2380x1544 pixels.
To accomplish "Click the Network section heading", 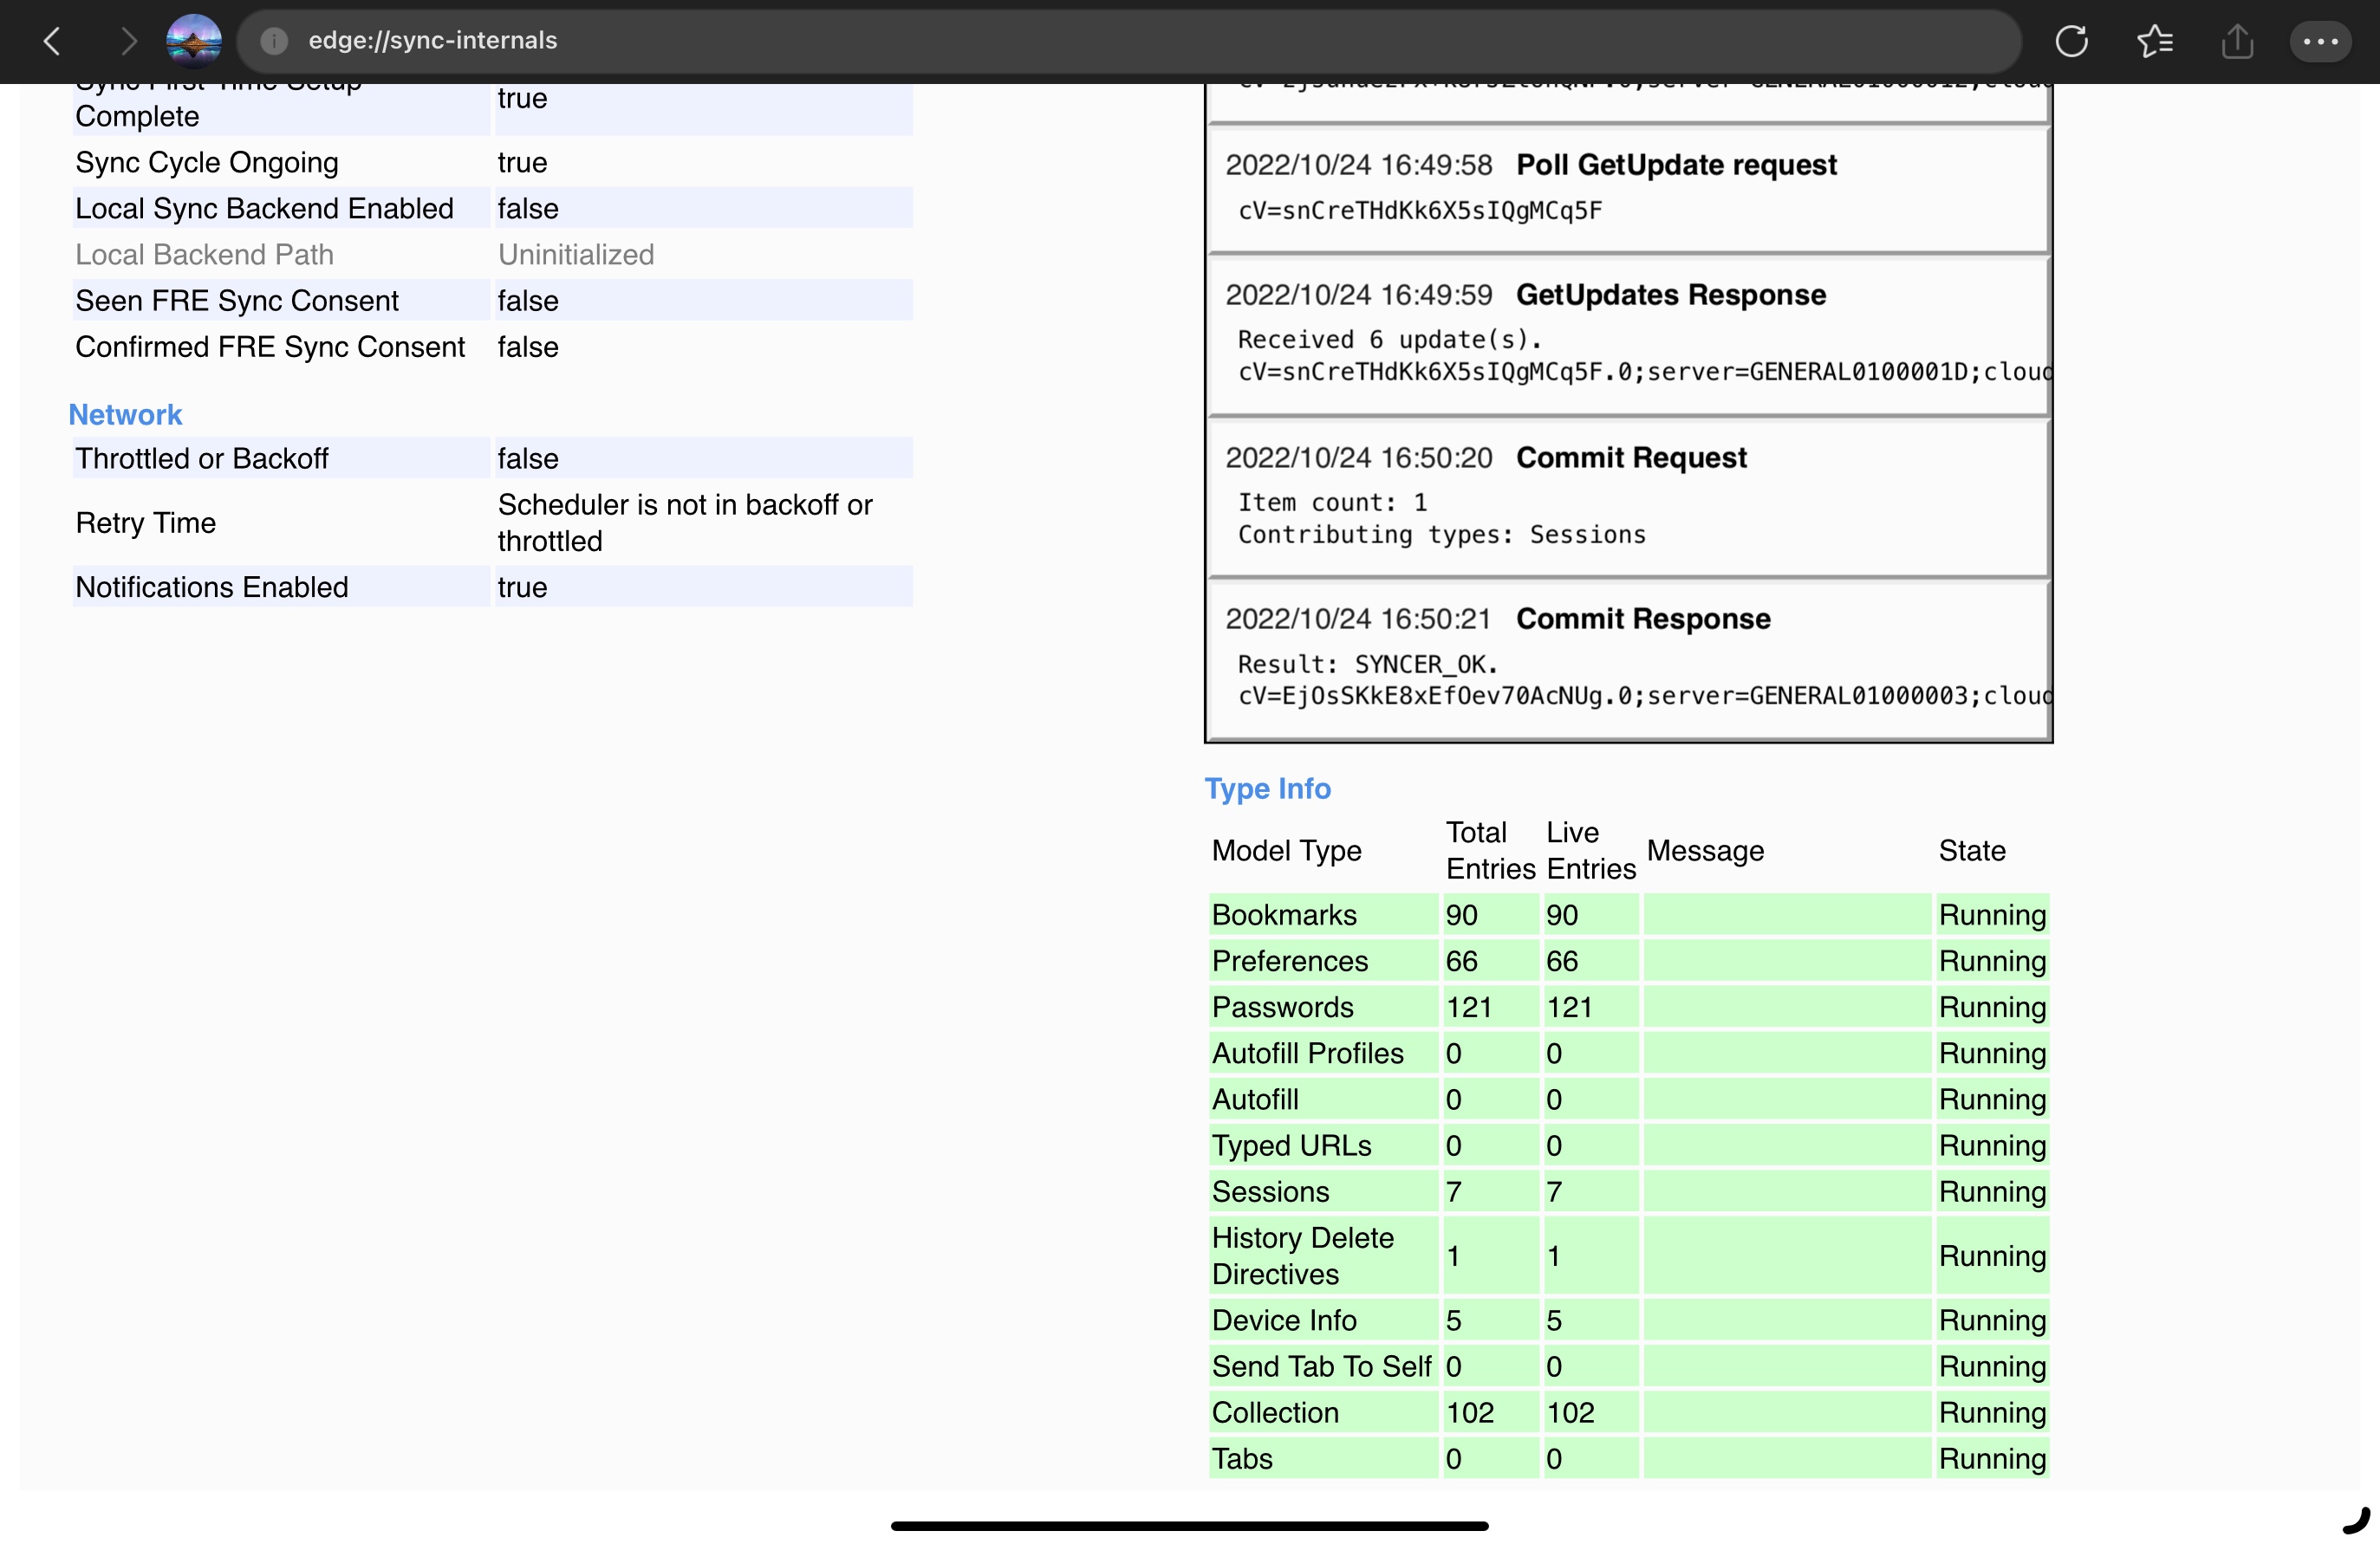I will [x=125, y=414].
